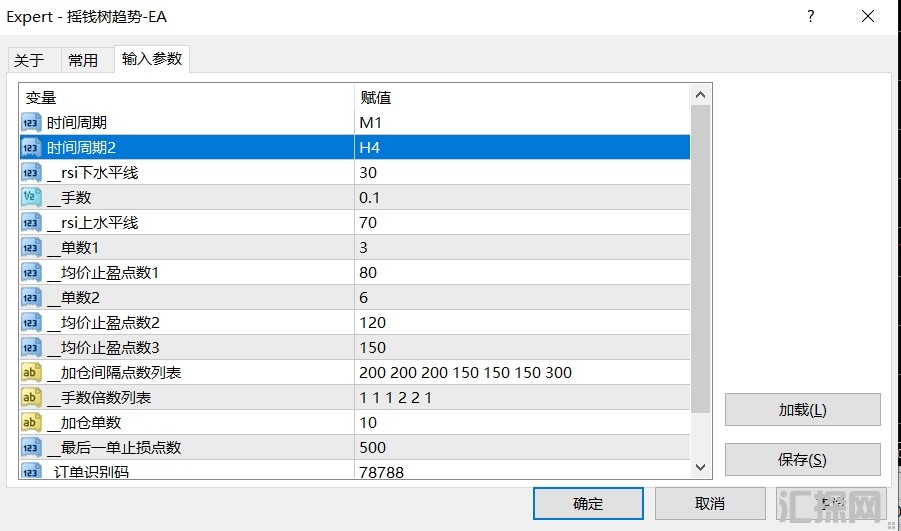Open the 常用 tab
Viewport: 901px width, 531px height.
(x=83, y=60)
